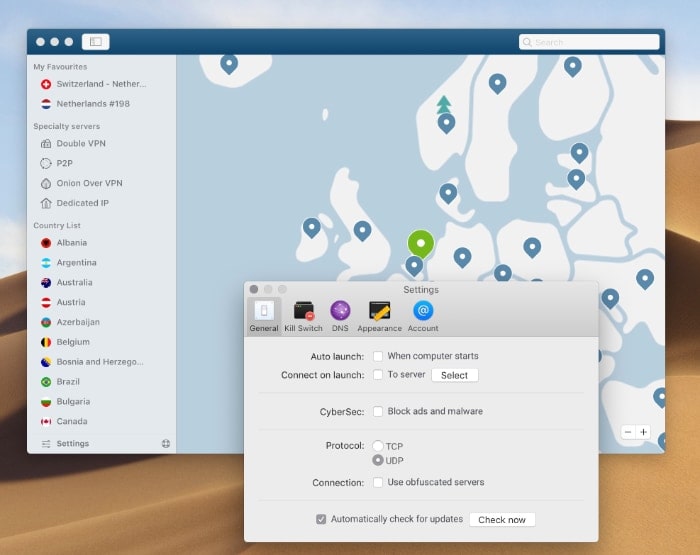Click the Switzerland flag icon in favourites
Image resolution: width=700 pixels, height=555 pixels.
point(46,84)
